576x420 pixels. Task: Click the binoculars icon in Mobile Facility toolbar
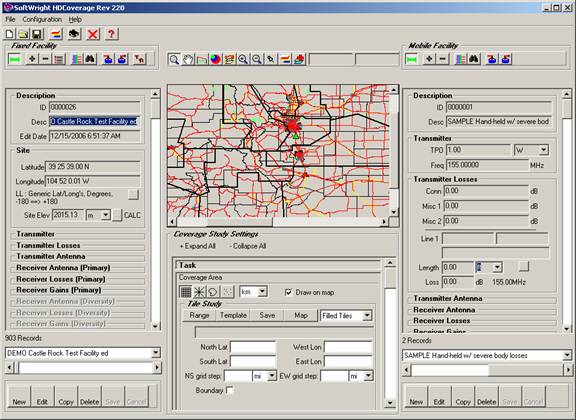pos(474,59)
